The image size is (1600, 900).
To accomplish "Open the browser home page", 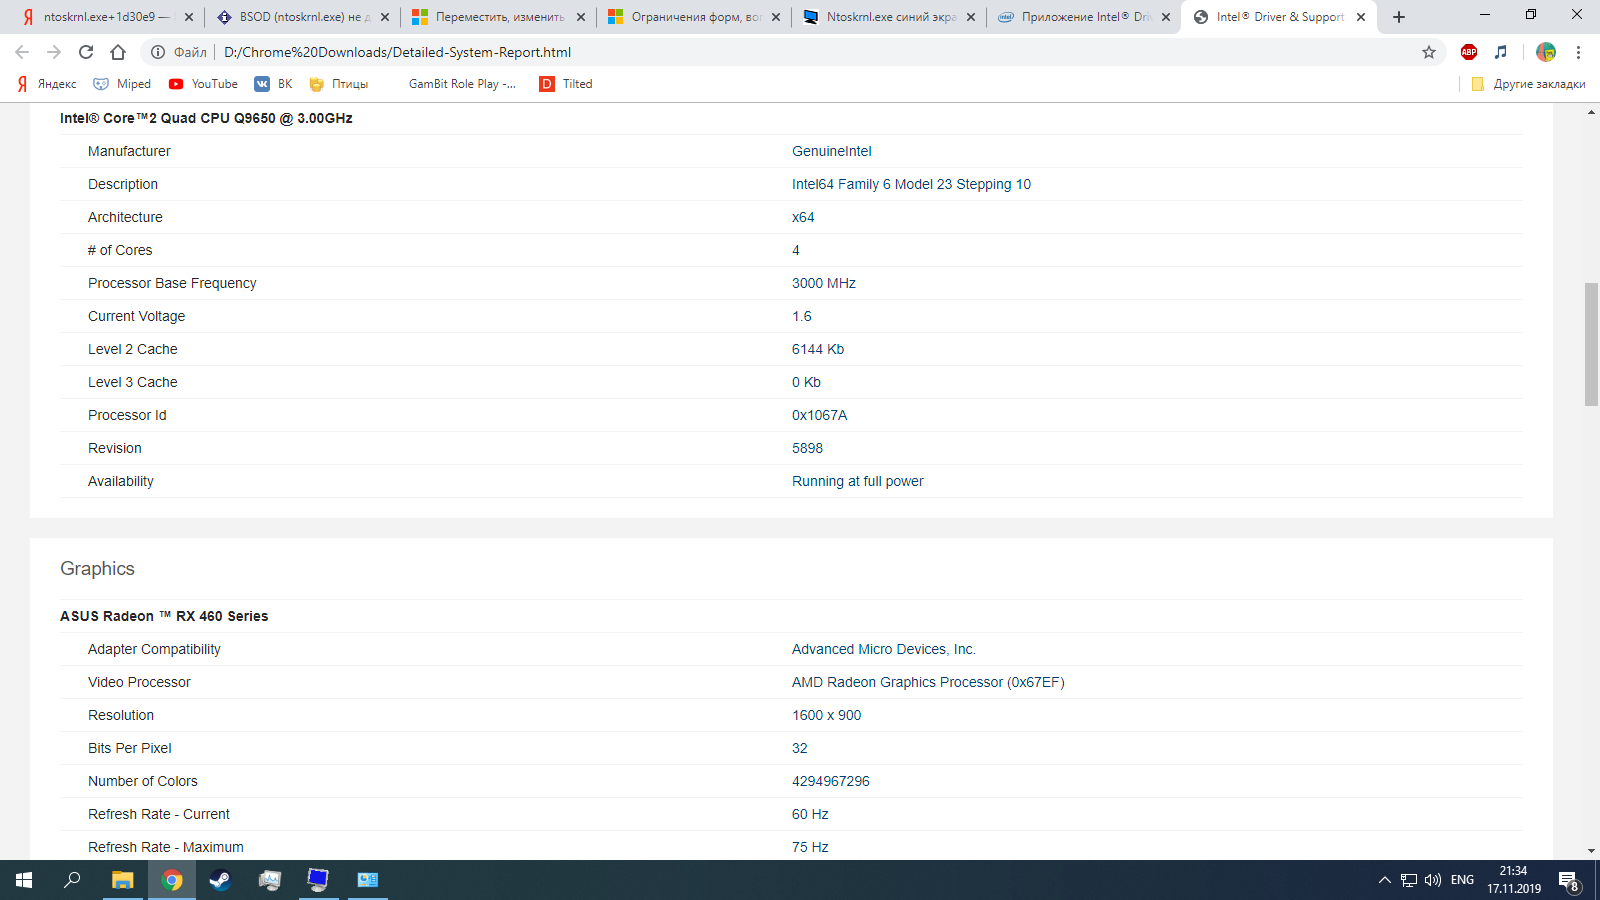I will coord(118,52).
